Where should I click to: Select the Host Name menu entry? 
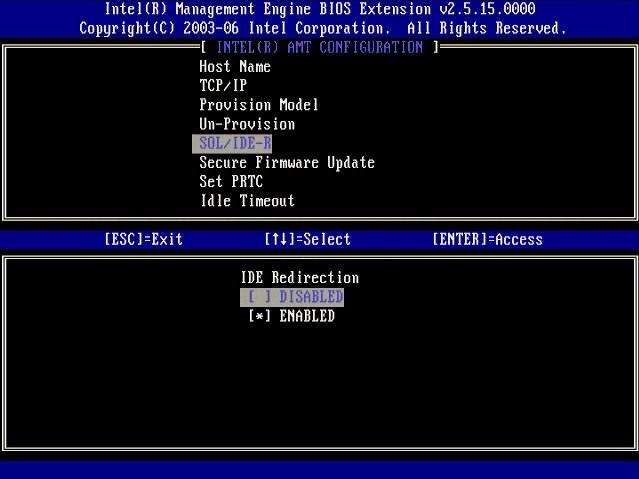click(x=235, y=66)
